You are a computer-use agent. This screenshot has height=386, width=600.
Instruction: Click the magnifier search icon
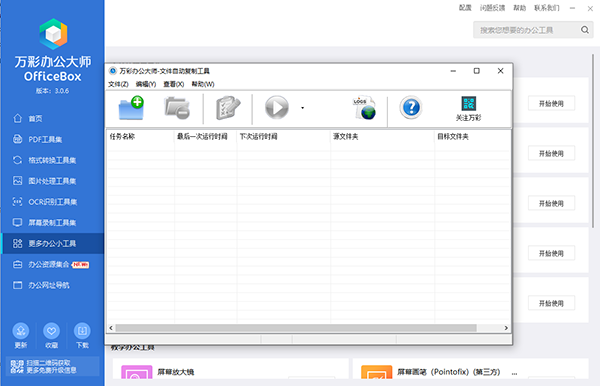585,30
